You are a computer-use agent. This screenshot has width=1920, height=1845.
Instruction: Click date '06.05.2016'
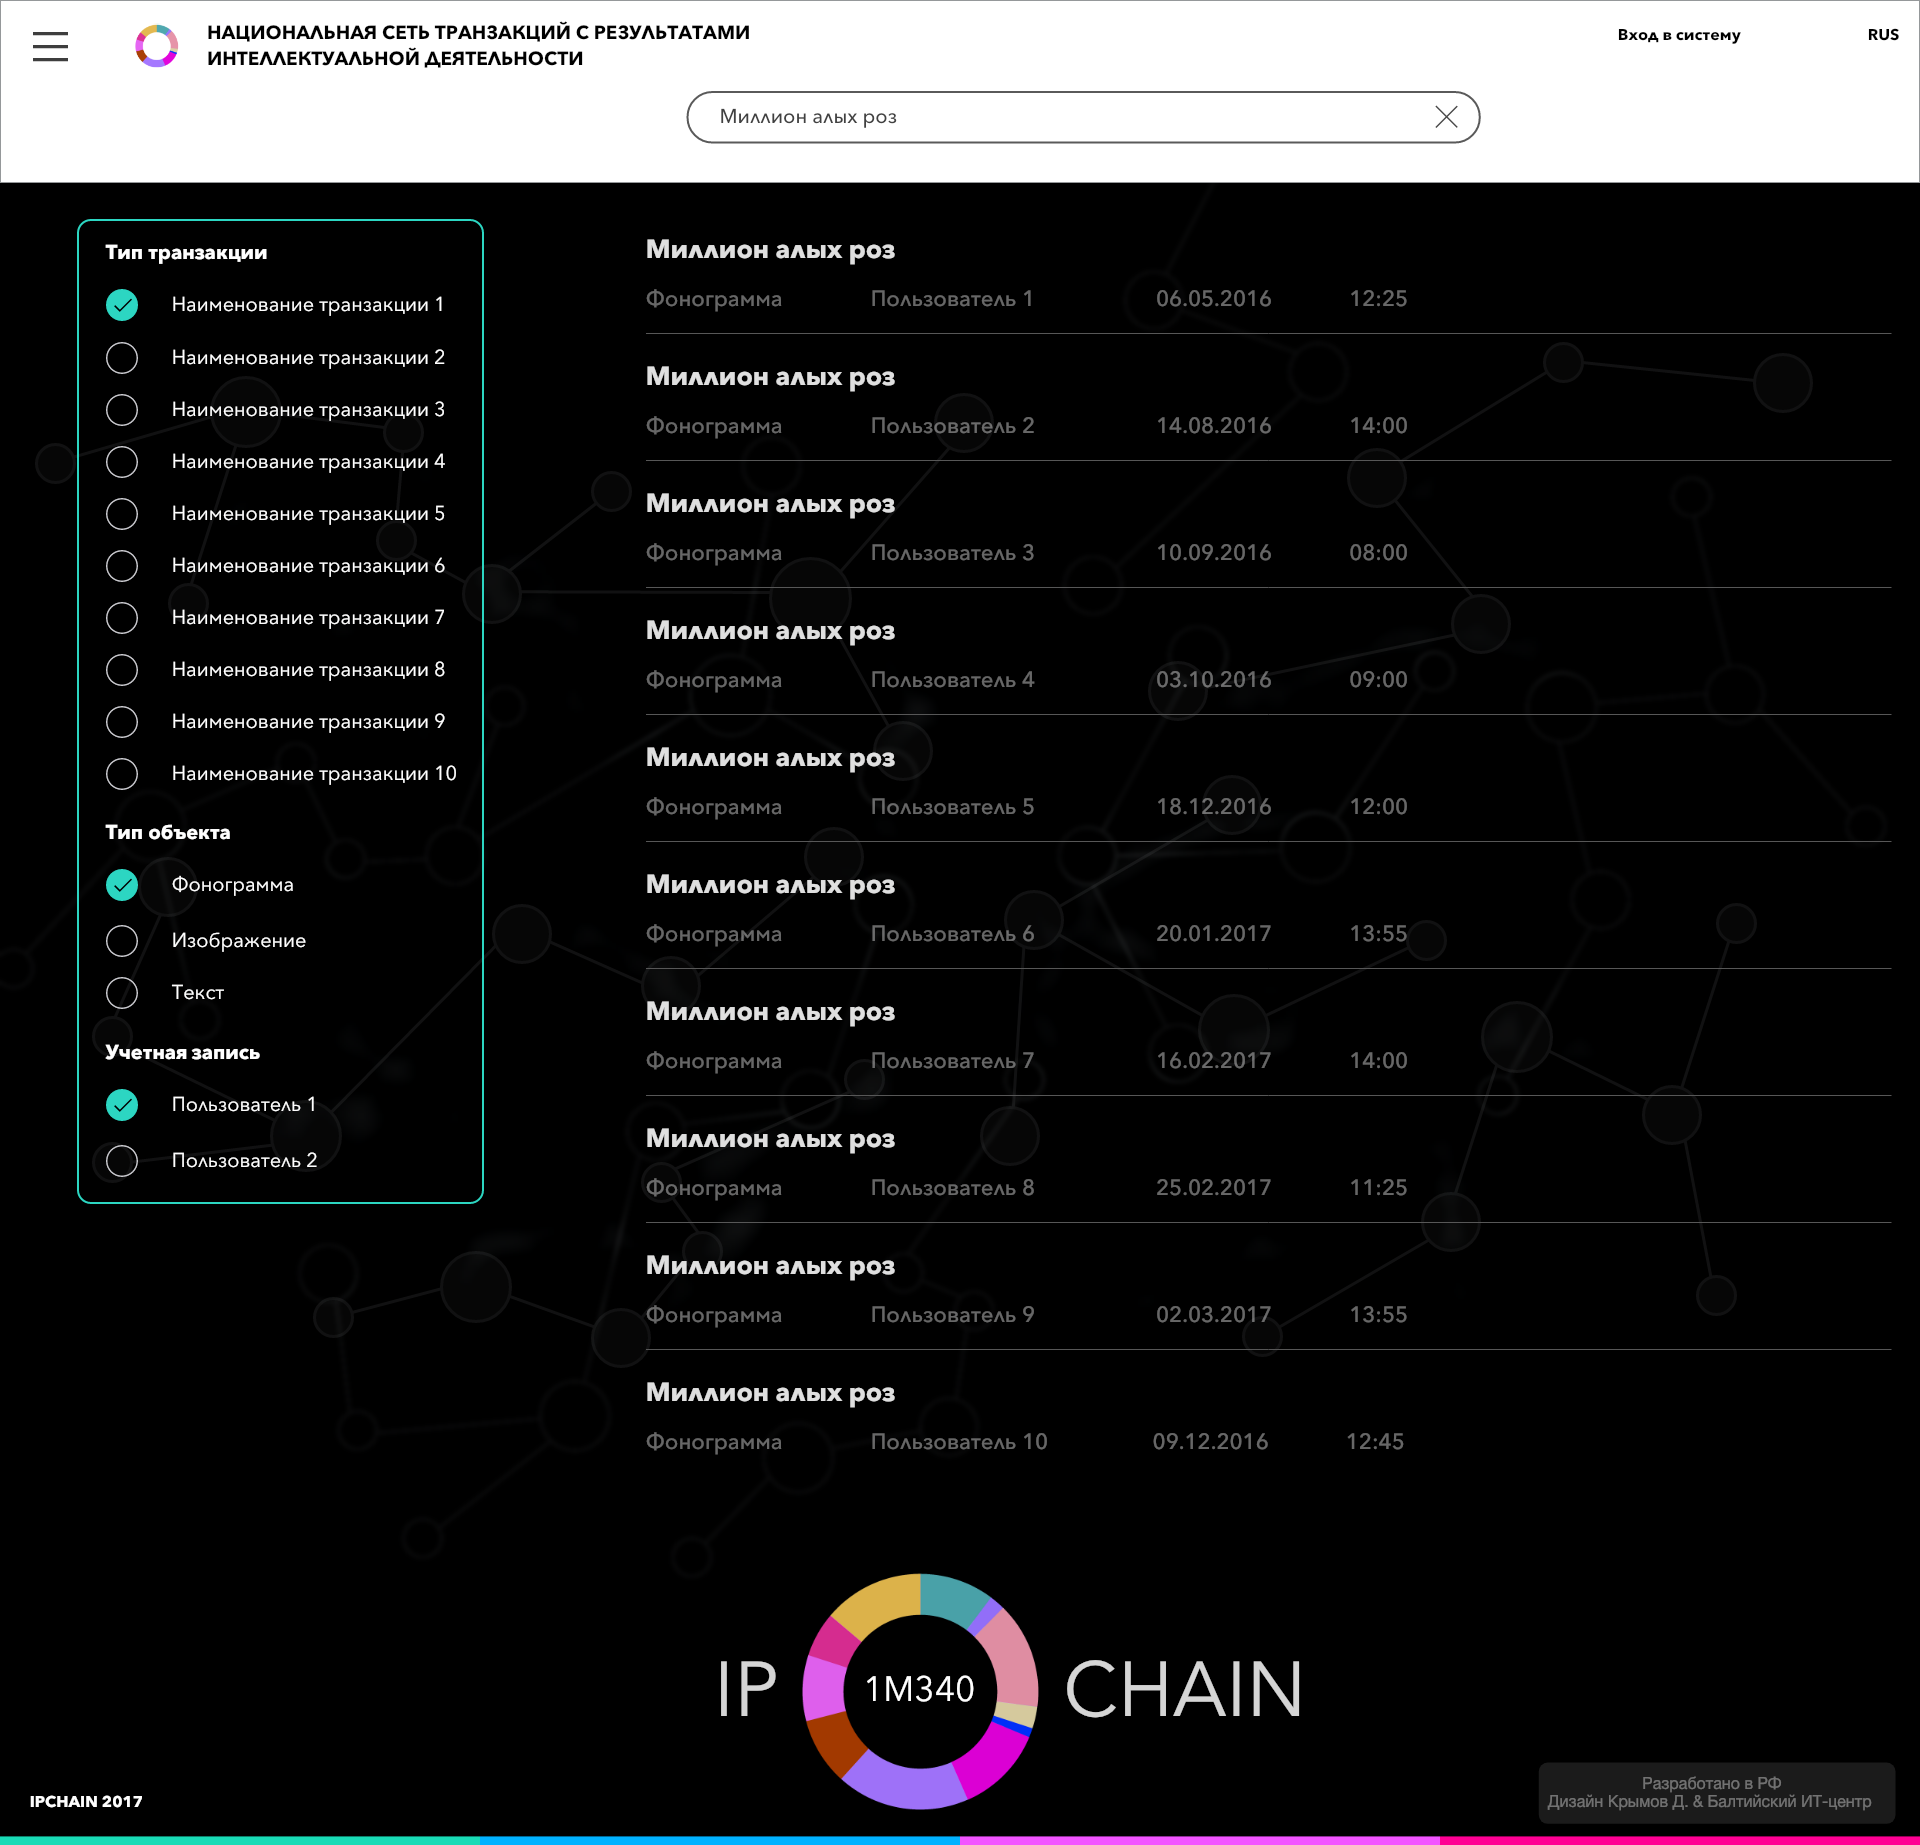pos(1214,299)
